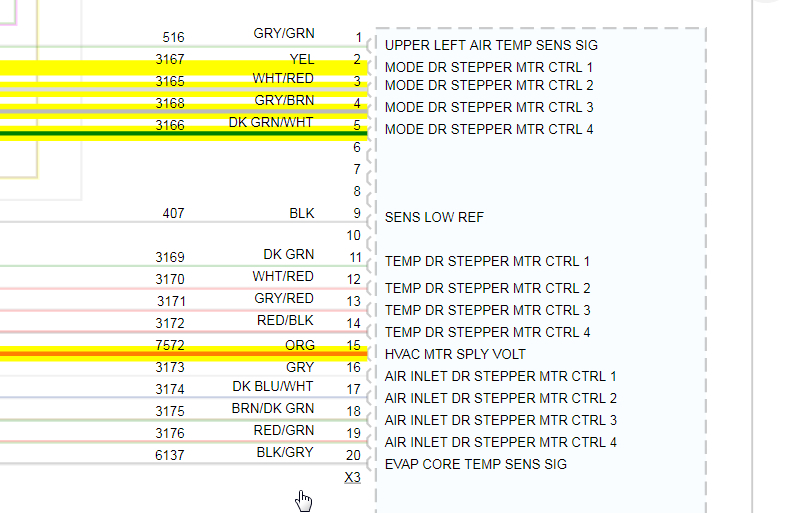Select circuit number 3176
The width and height of the screenshot is (785, 513).
click(170, 433)
